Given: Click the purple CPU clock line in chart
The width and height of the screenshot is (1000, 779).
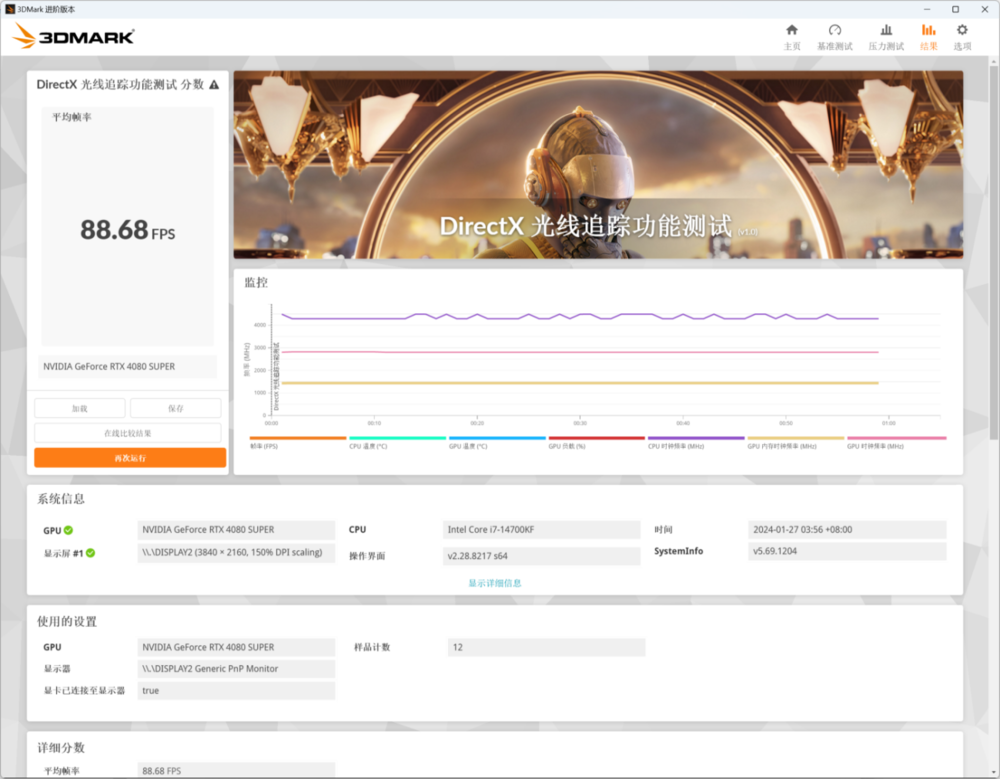Looking at the screenshot, I should click(x=580, y=316).
